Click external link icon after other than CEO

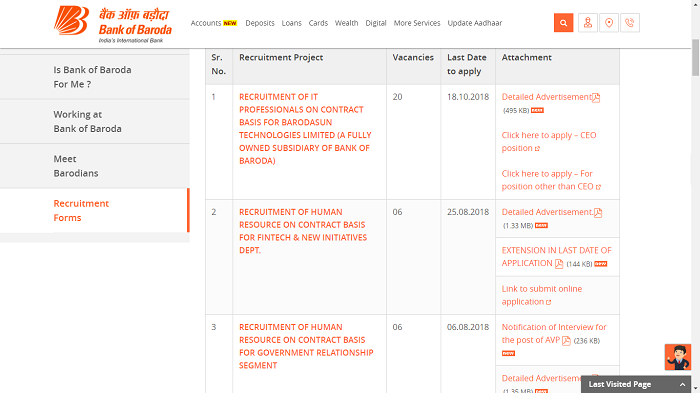pos(599,187)
